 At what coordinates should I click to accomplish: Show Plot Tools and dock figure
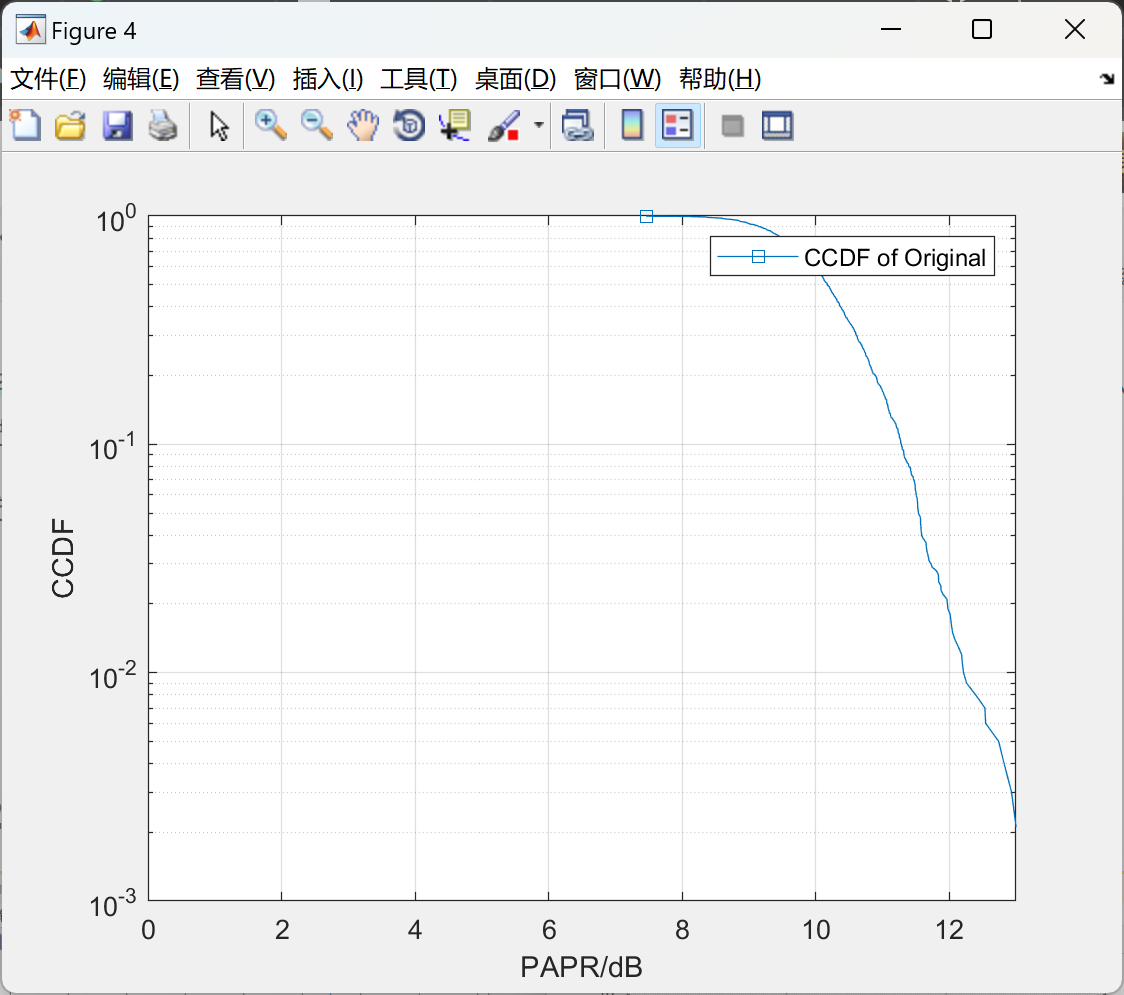tap(777, 125)
